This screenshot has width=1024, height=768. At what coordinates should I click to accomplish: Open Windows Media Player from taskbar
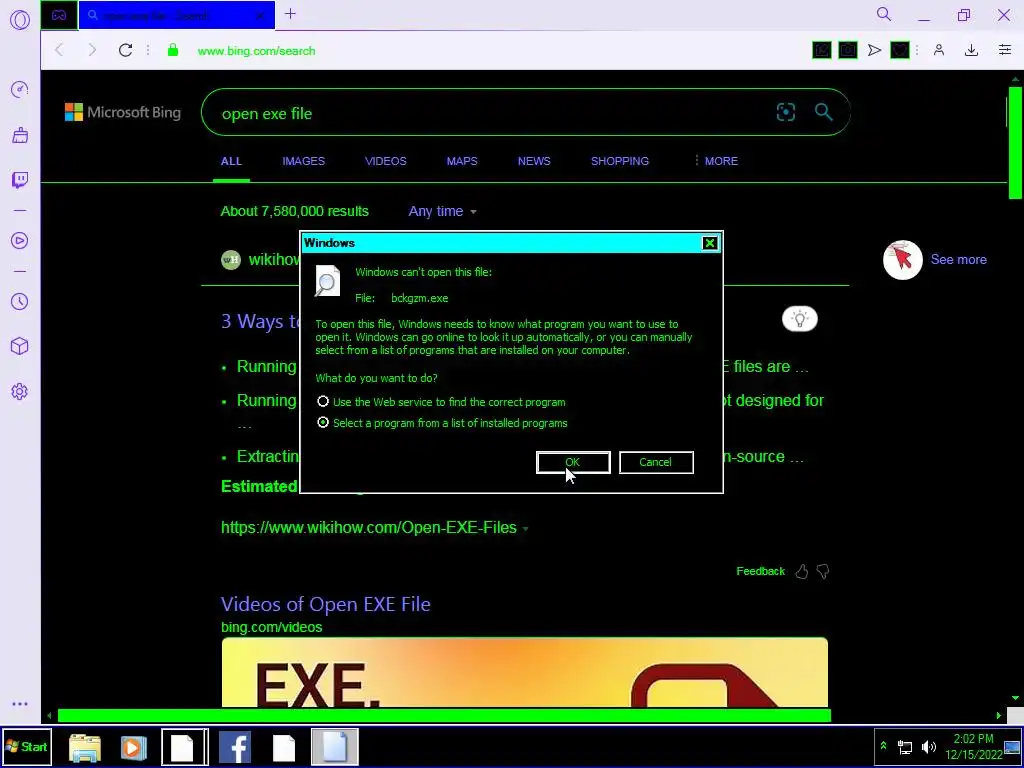133,748
